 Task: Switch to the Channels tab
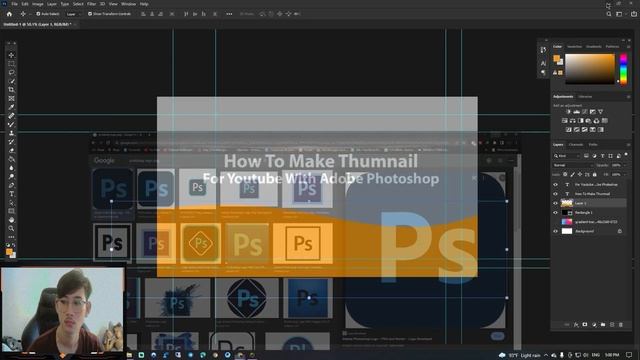point(576,144)
